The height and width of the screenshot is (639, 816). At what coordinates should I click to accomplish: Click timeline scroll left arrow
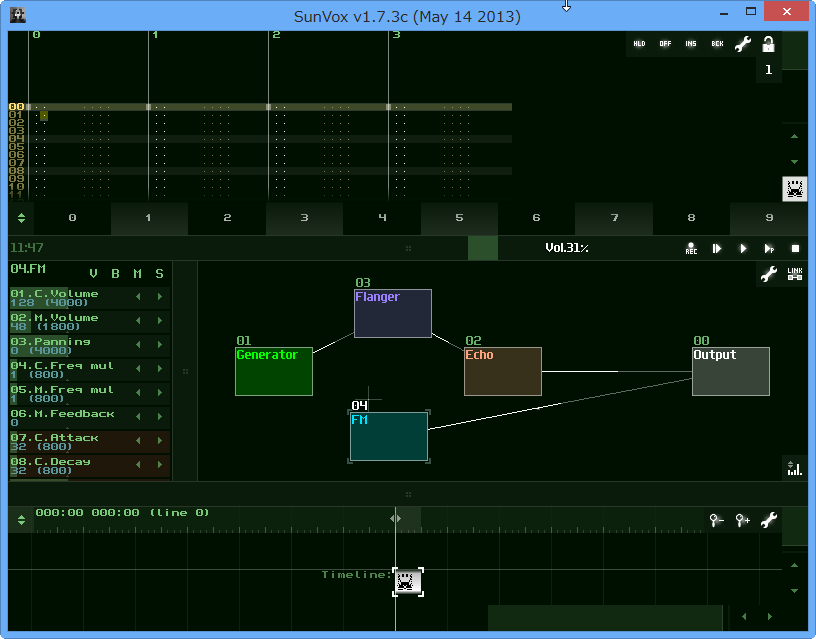click(744, 617)
